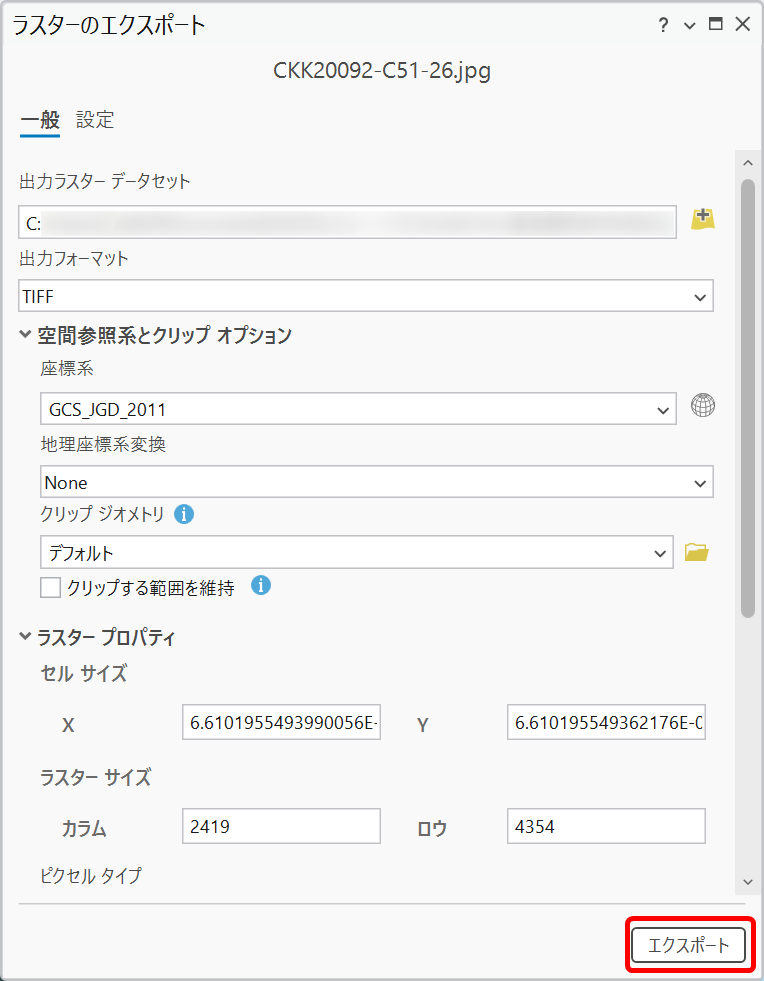Screen dimensions: 764x981
Task: Collapse the ラスター プロパティ section
Action: pos(25,636)
